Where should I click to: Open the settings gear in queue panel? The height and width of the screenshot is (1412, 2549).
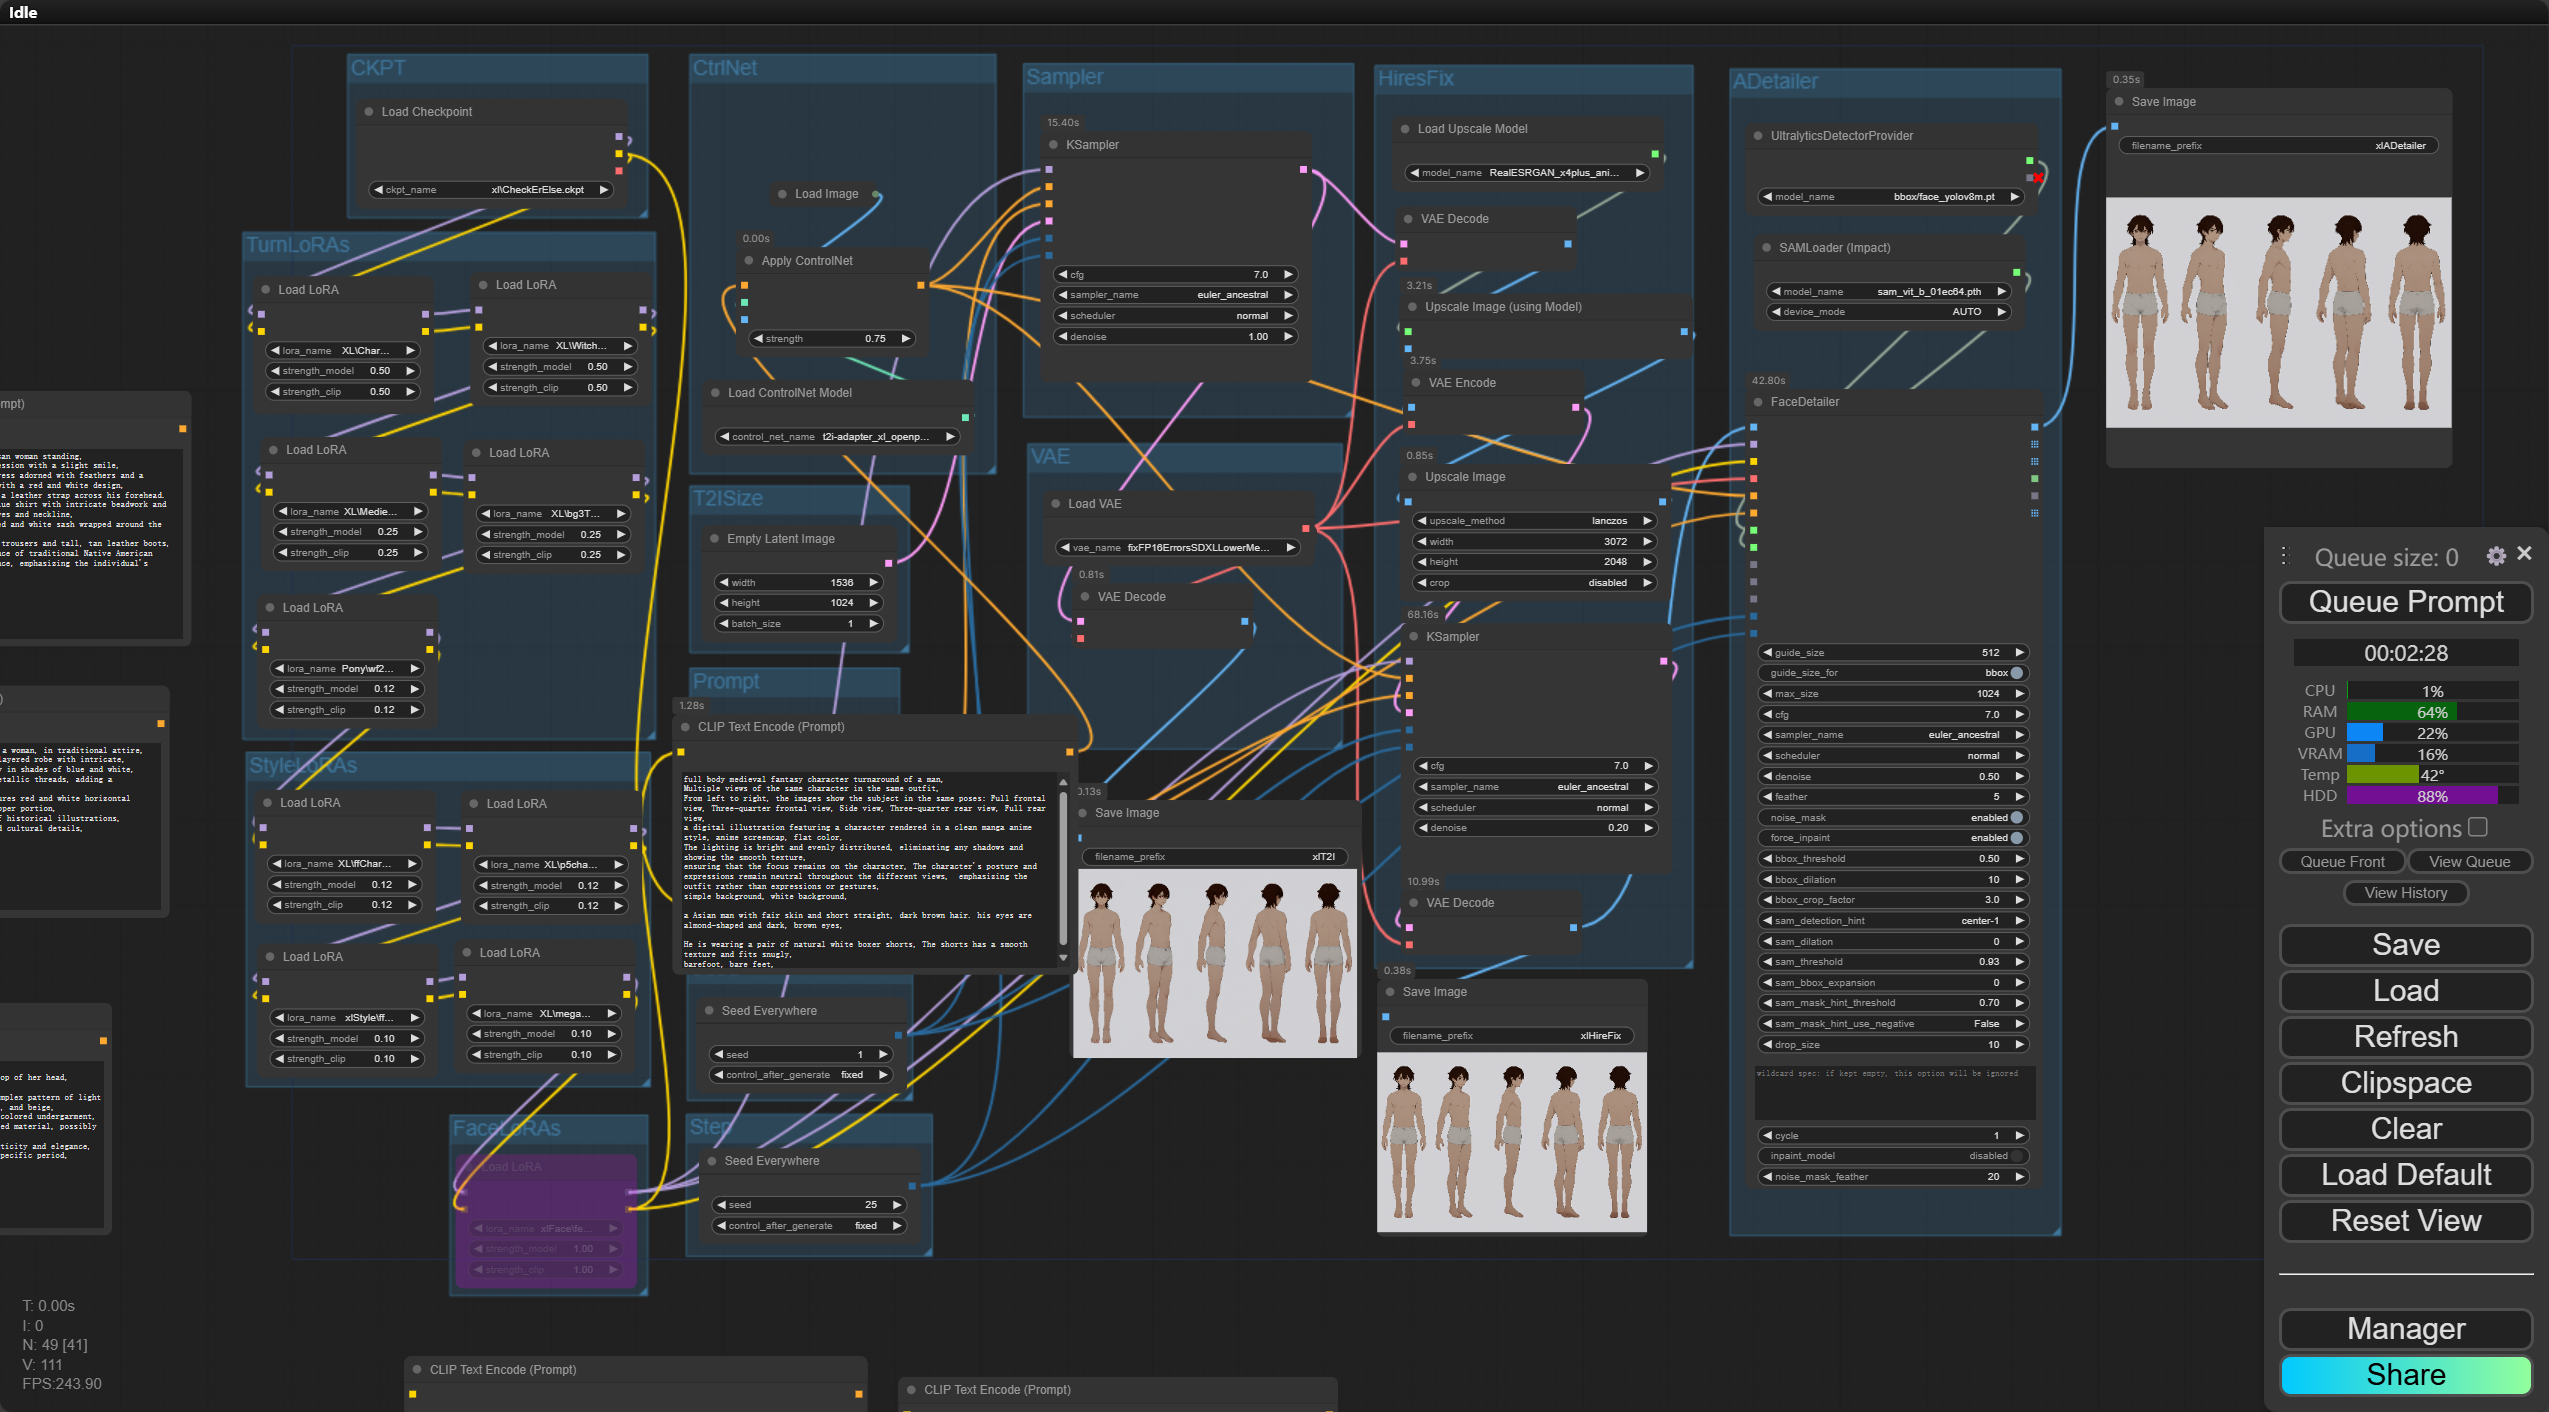[x=2495, y=556]
